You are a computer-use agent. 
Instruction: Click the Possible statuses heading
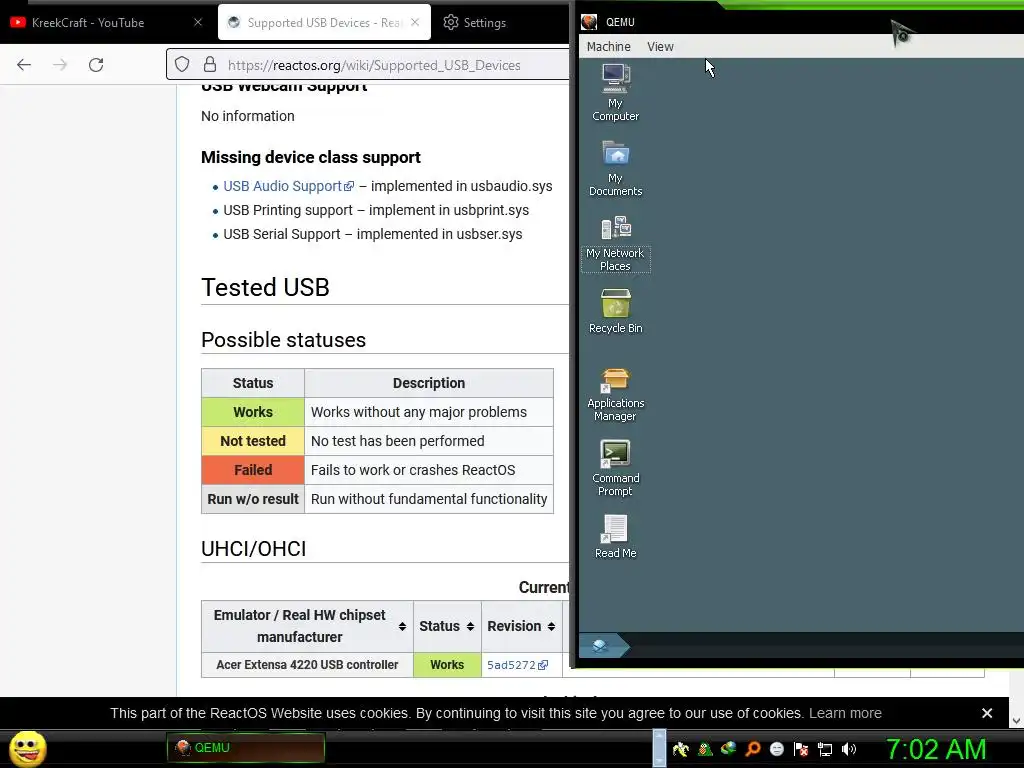(283, 340)
